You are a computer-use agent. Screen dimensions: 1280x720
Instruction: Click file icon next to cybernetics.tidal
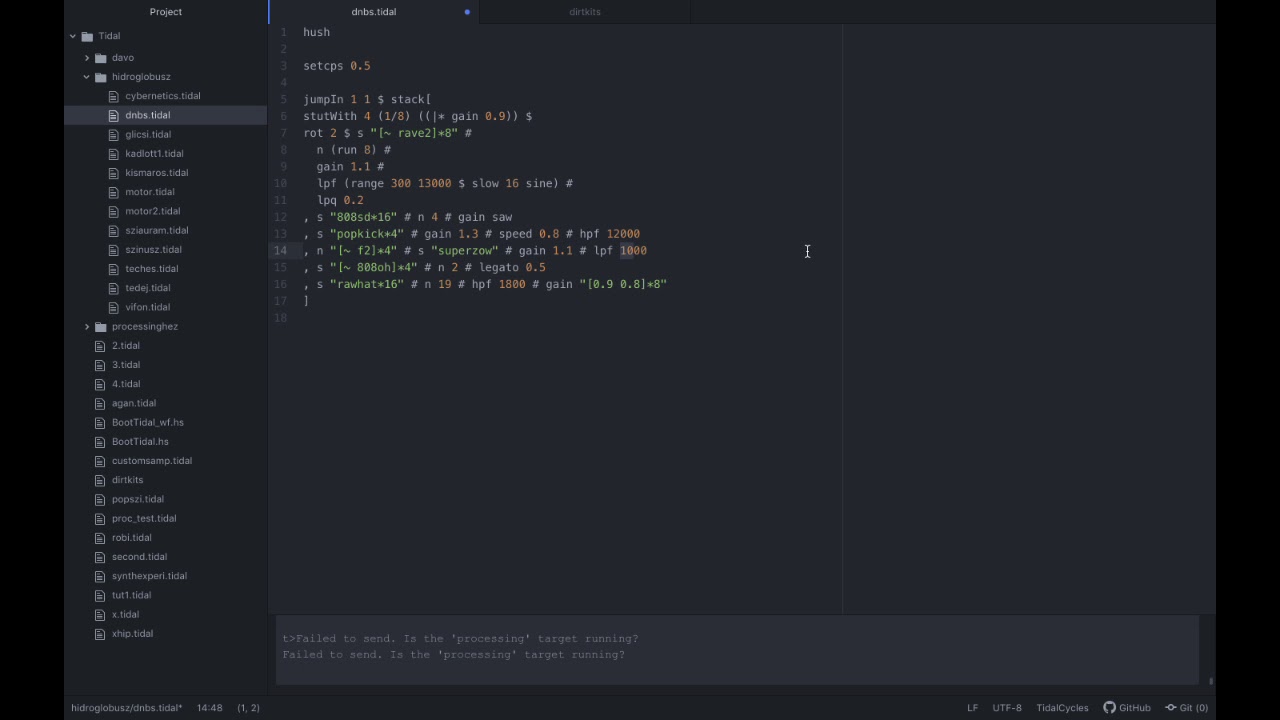click(x=113, y=96)
